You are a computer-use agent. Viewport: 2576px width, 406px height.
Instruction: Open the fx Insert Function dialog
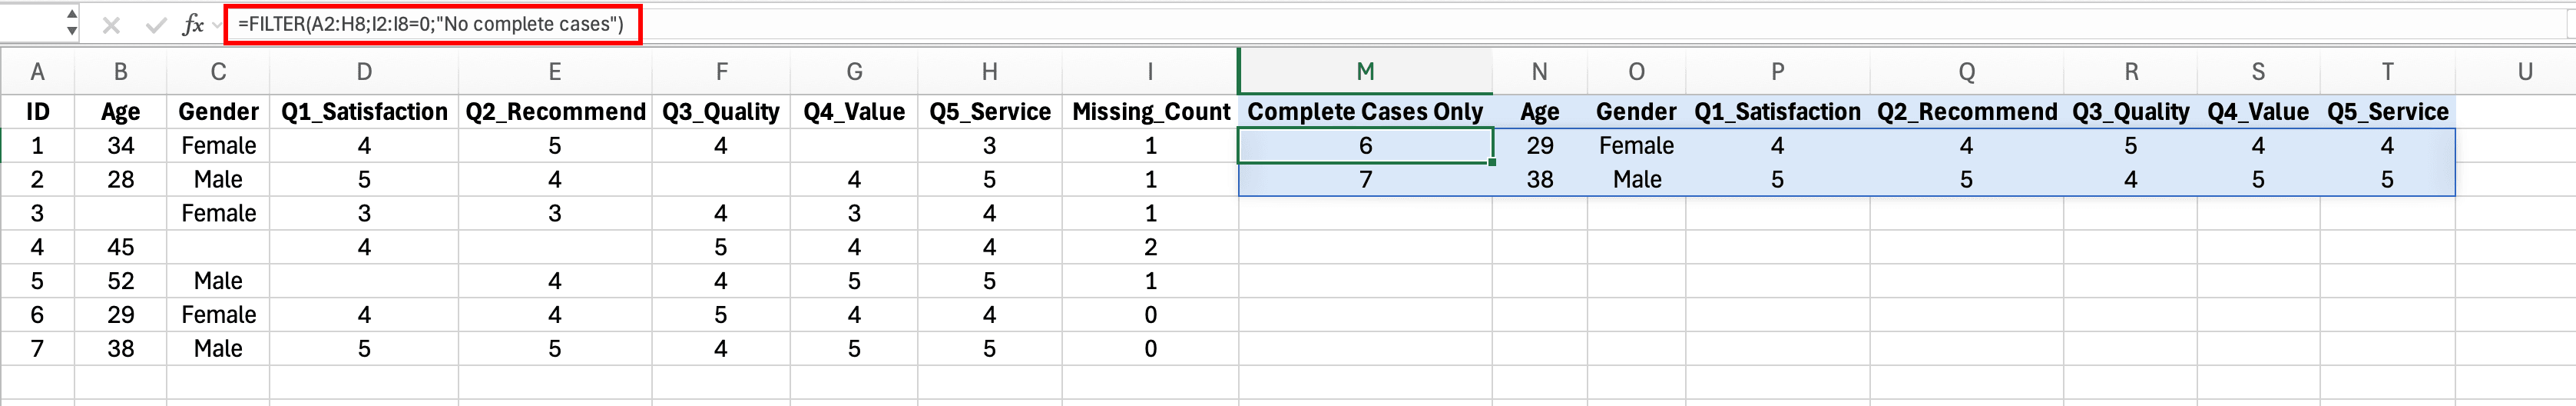click(192, 25)
